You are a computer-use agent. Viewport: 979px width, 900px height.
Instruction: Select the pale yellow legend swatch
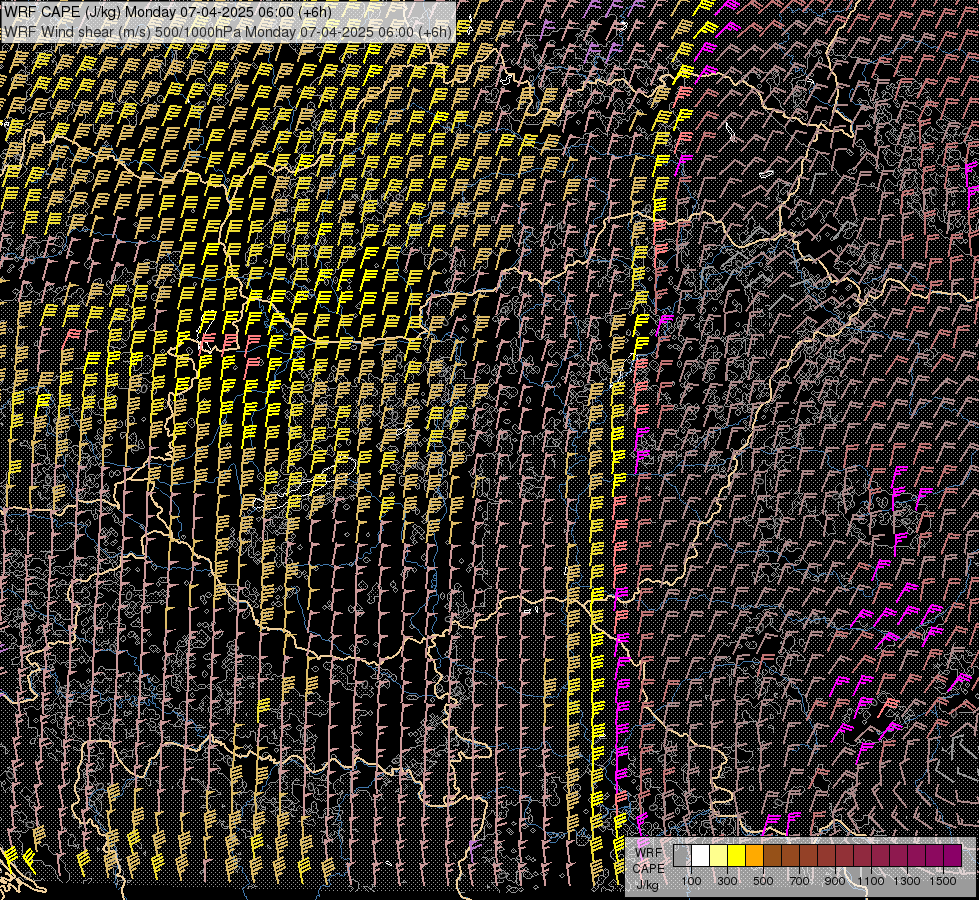click(x=719, y=856)
